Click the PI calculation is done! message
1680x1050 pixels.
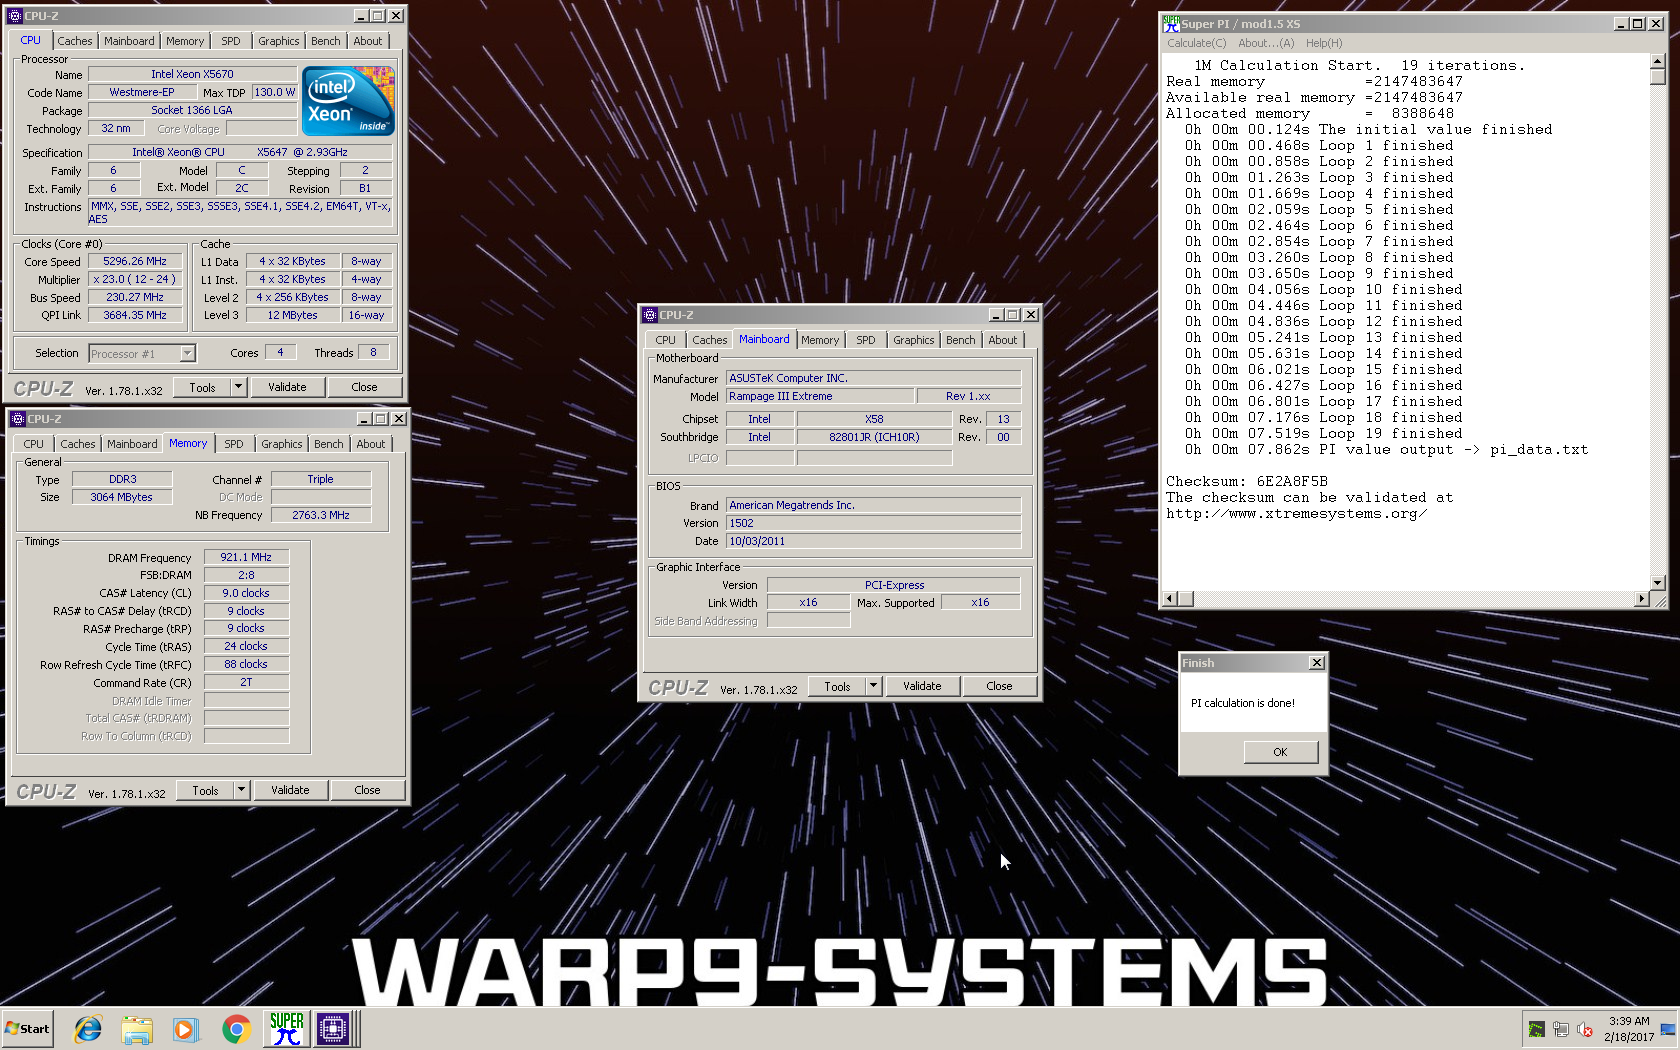[x=1243, y=703]
